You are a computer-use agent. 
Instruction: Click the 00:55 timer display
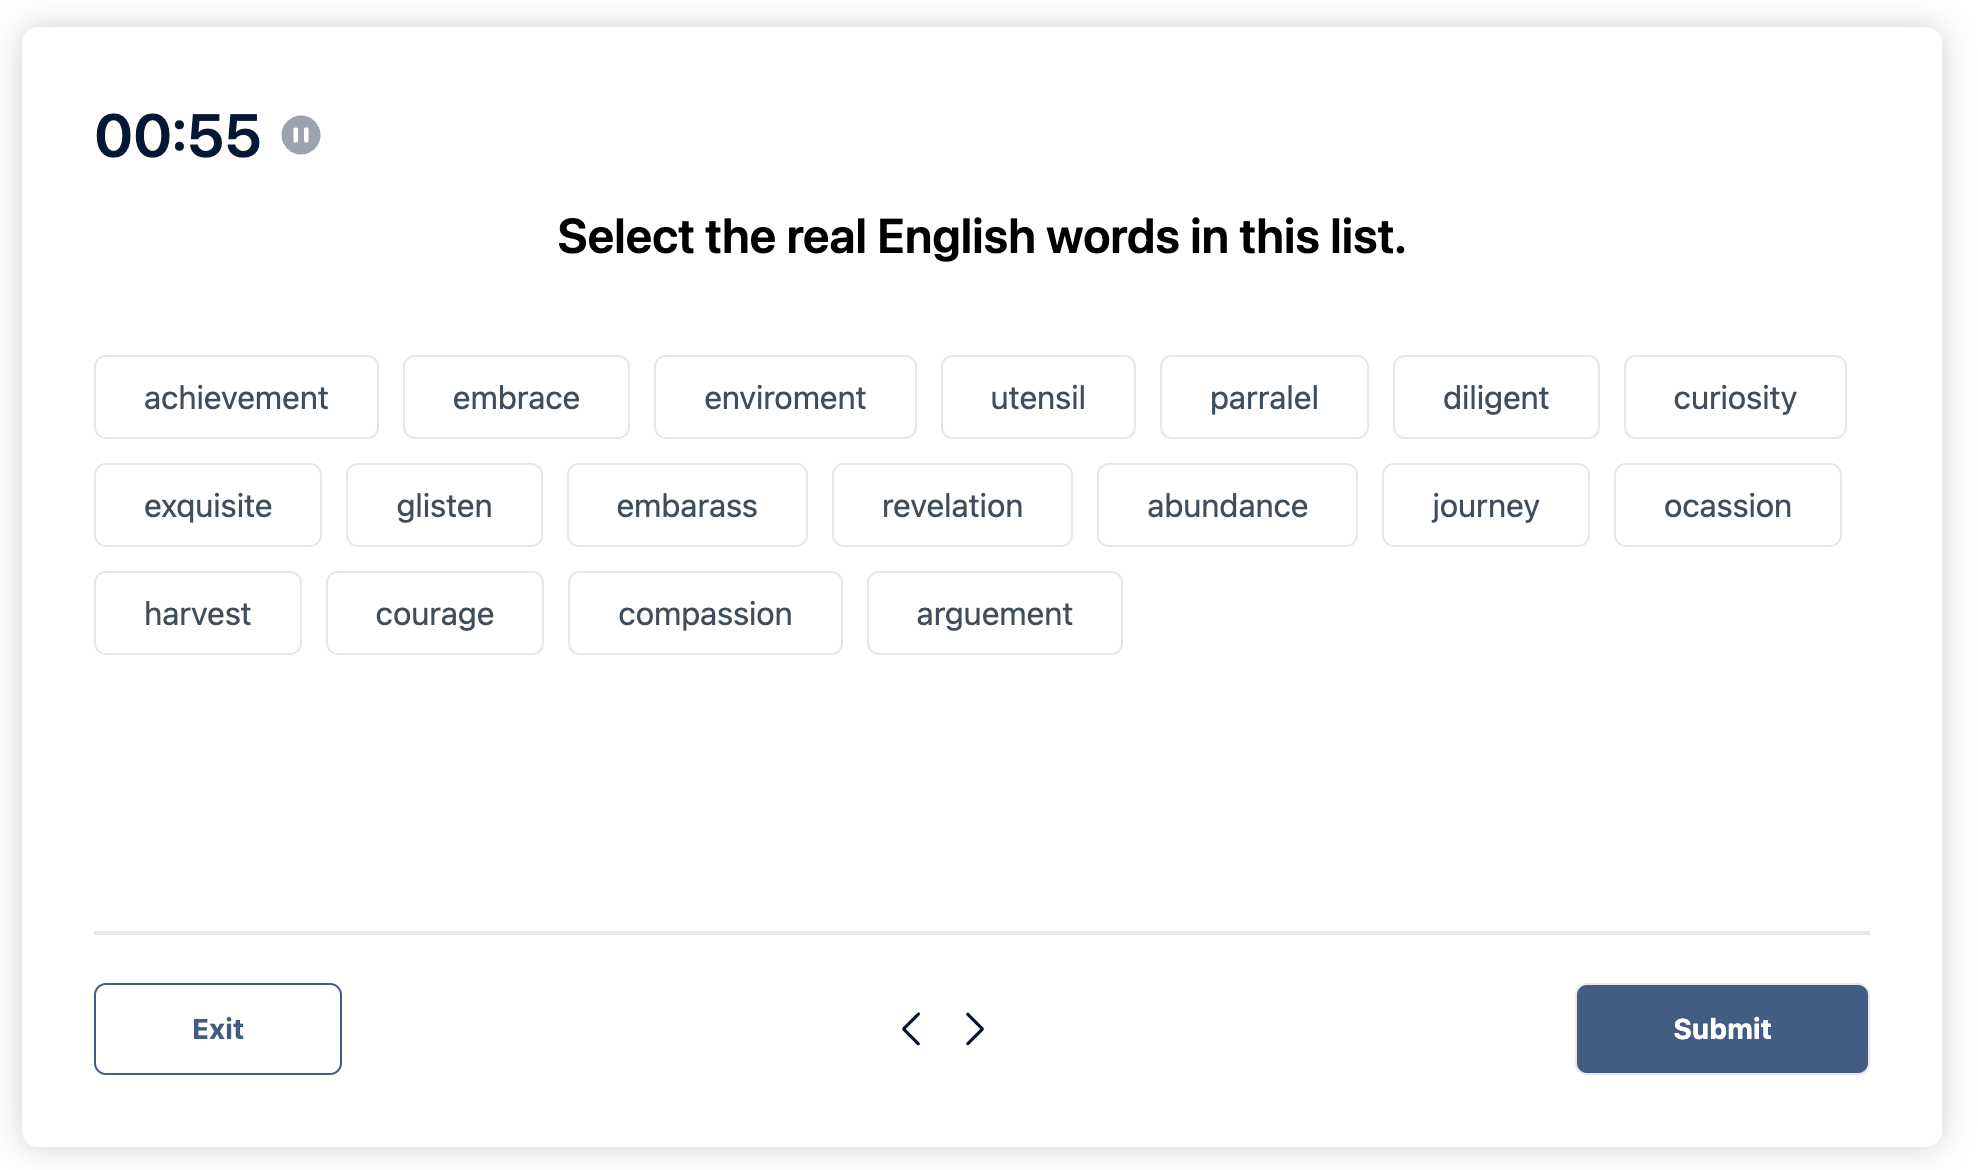pos(178,135)
